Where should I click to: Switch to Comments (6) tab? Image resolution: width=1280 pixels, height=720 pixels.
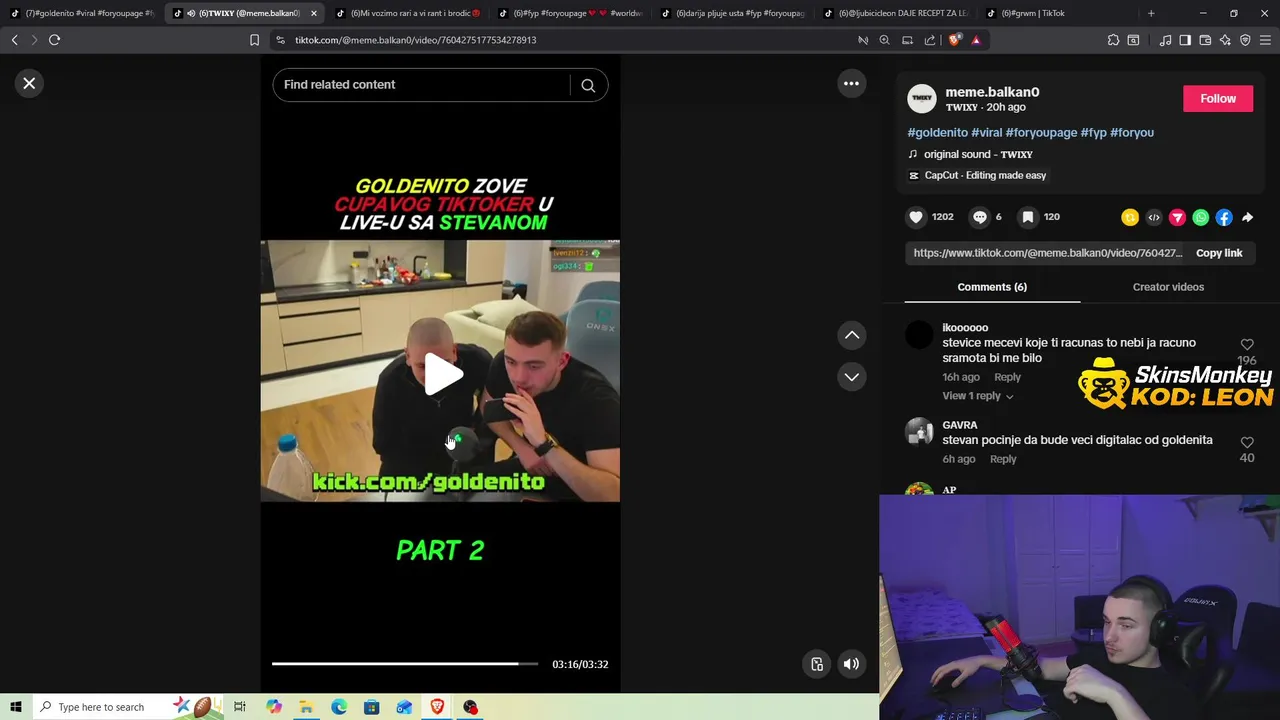[992, 287]
